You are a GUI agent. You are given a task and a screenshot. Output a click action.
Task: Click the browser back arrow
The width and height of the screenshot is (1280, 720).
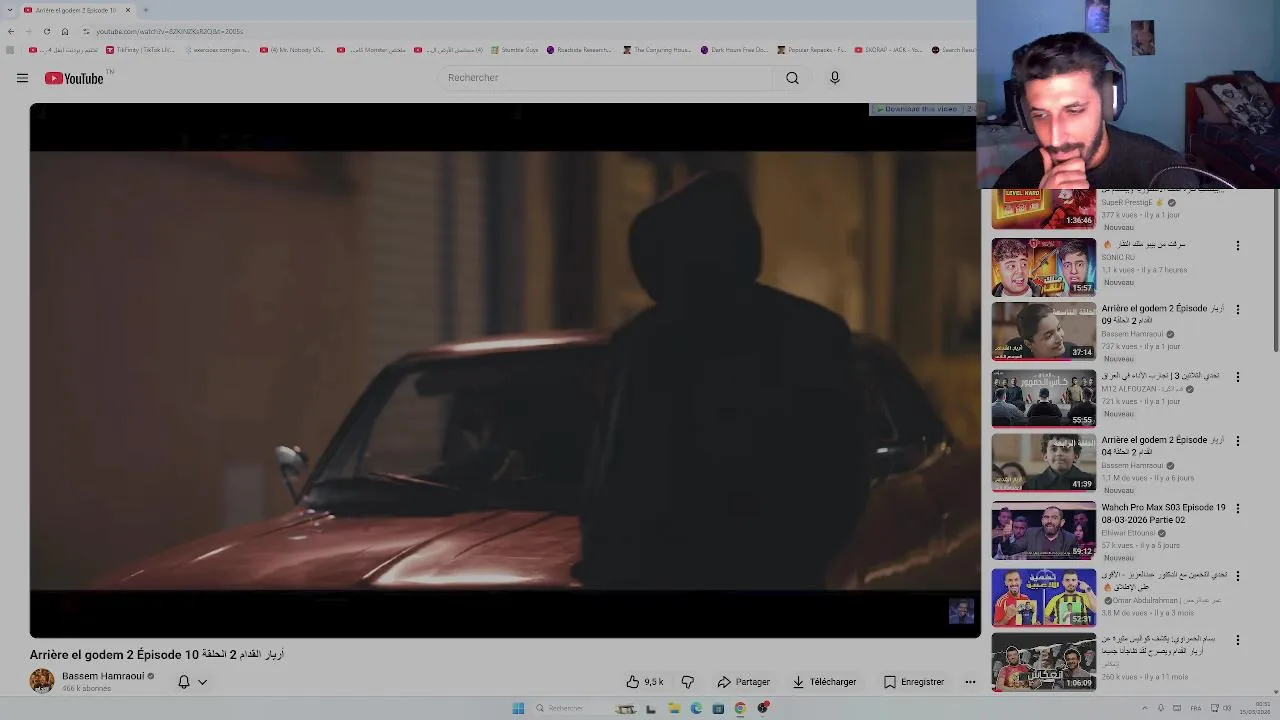coord(11,31)
